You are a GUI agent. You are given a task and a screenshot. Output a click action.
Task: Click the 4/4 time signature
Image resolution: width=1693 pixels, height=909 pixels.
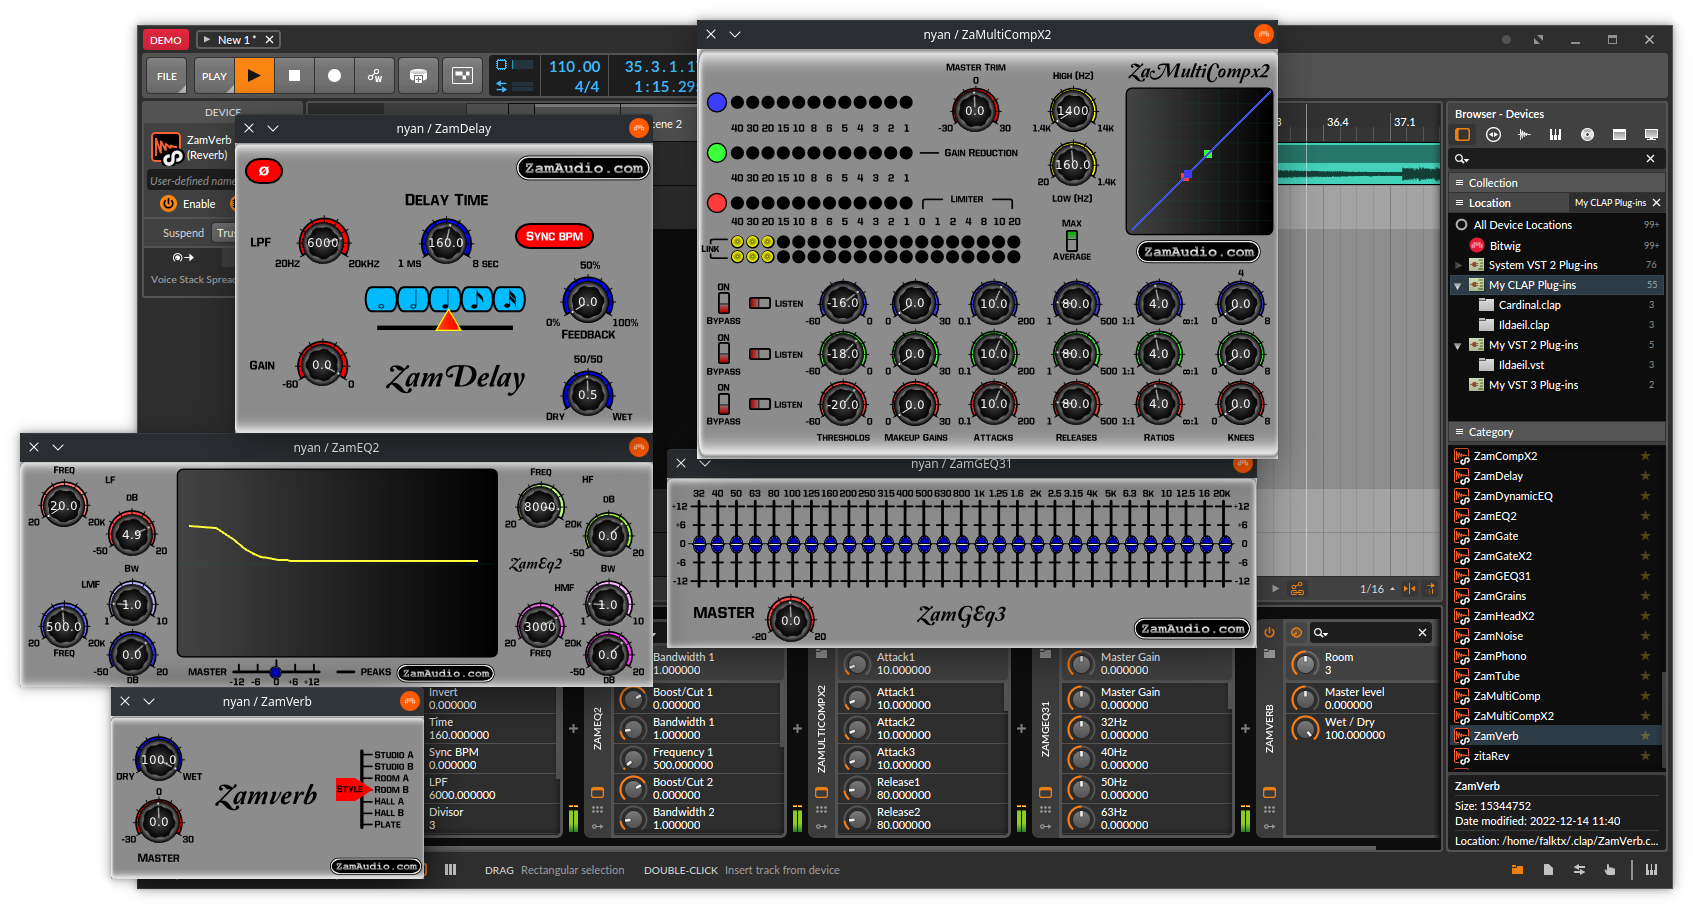pos(587,87)
